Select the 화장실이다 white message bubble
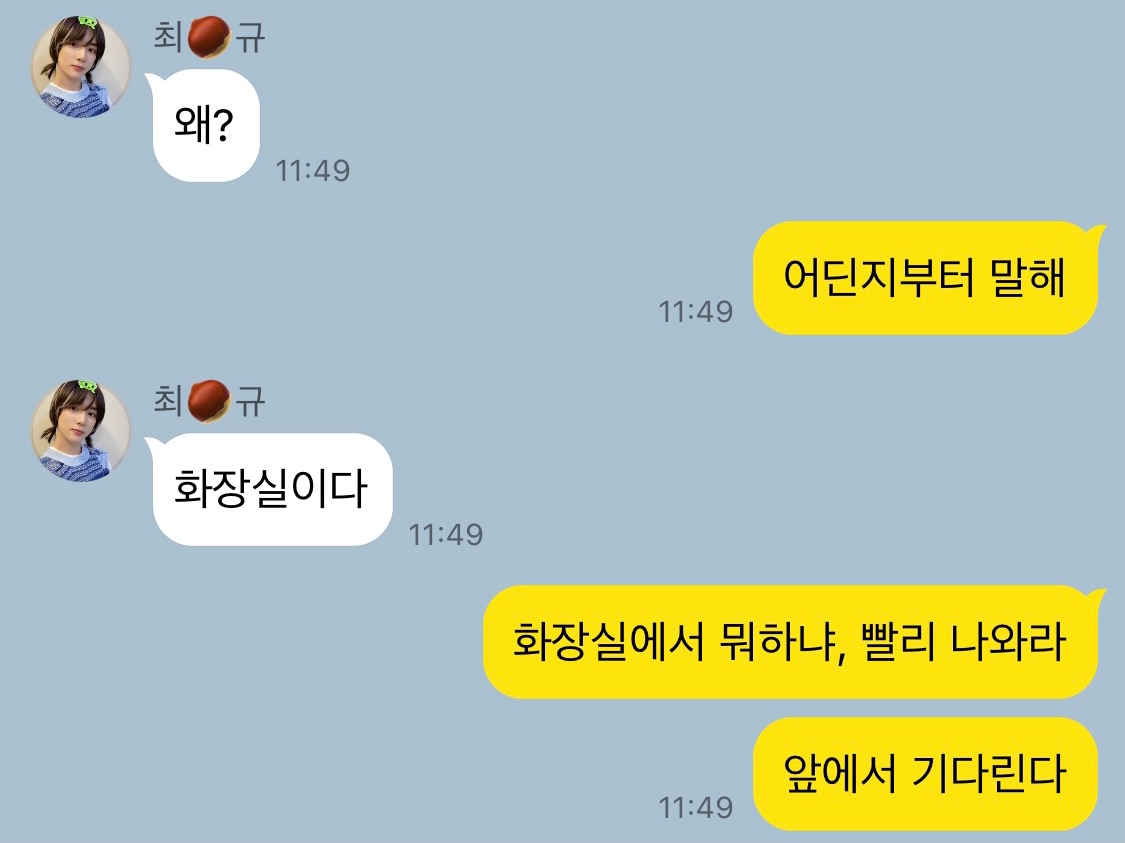This screenshot has width=1125, height=843. [x=272, y=489]
